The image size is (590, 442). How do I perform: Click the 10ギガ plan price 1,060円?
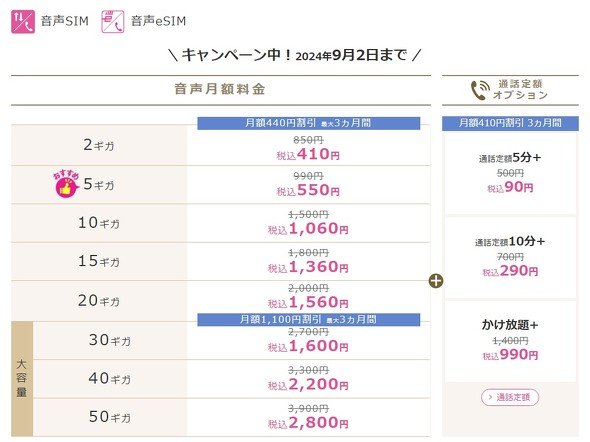click(308, 229)
